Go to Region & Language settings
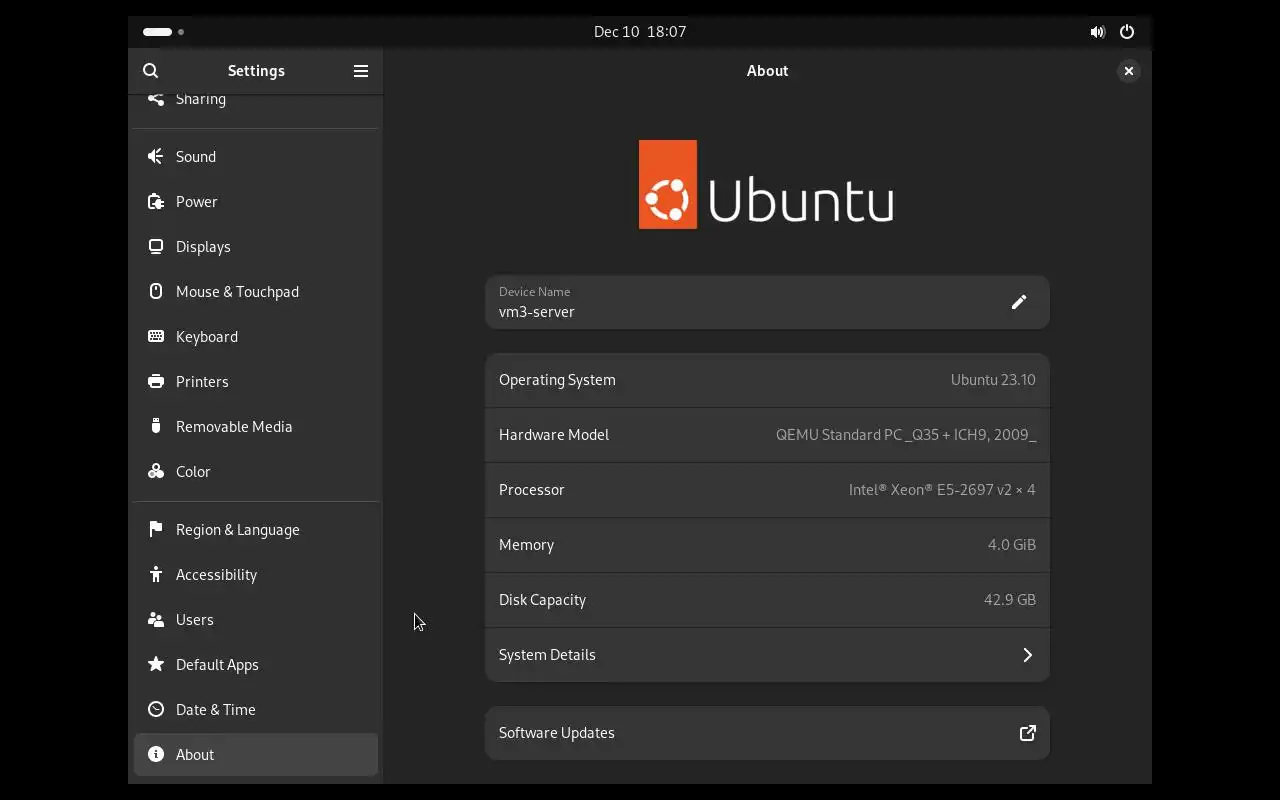1280x800 pixels. pyautogui.click(x=256, y=529)
